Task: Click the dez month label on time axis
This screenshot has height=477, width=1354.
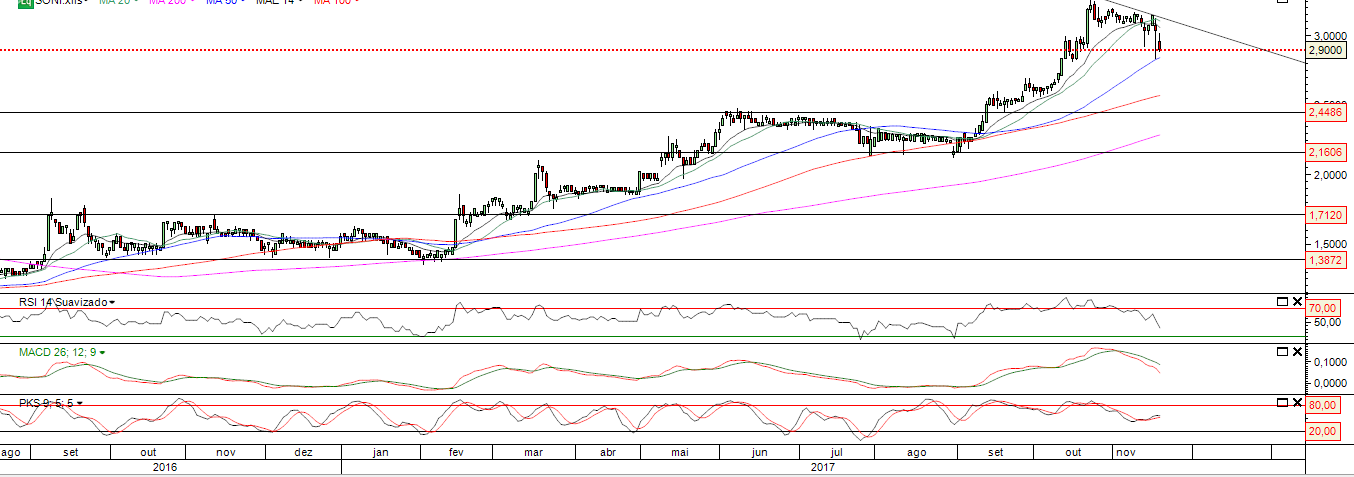Action: [x=303, y=452]
